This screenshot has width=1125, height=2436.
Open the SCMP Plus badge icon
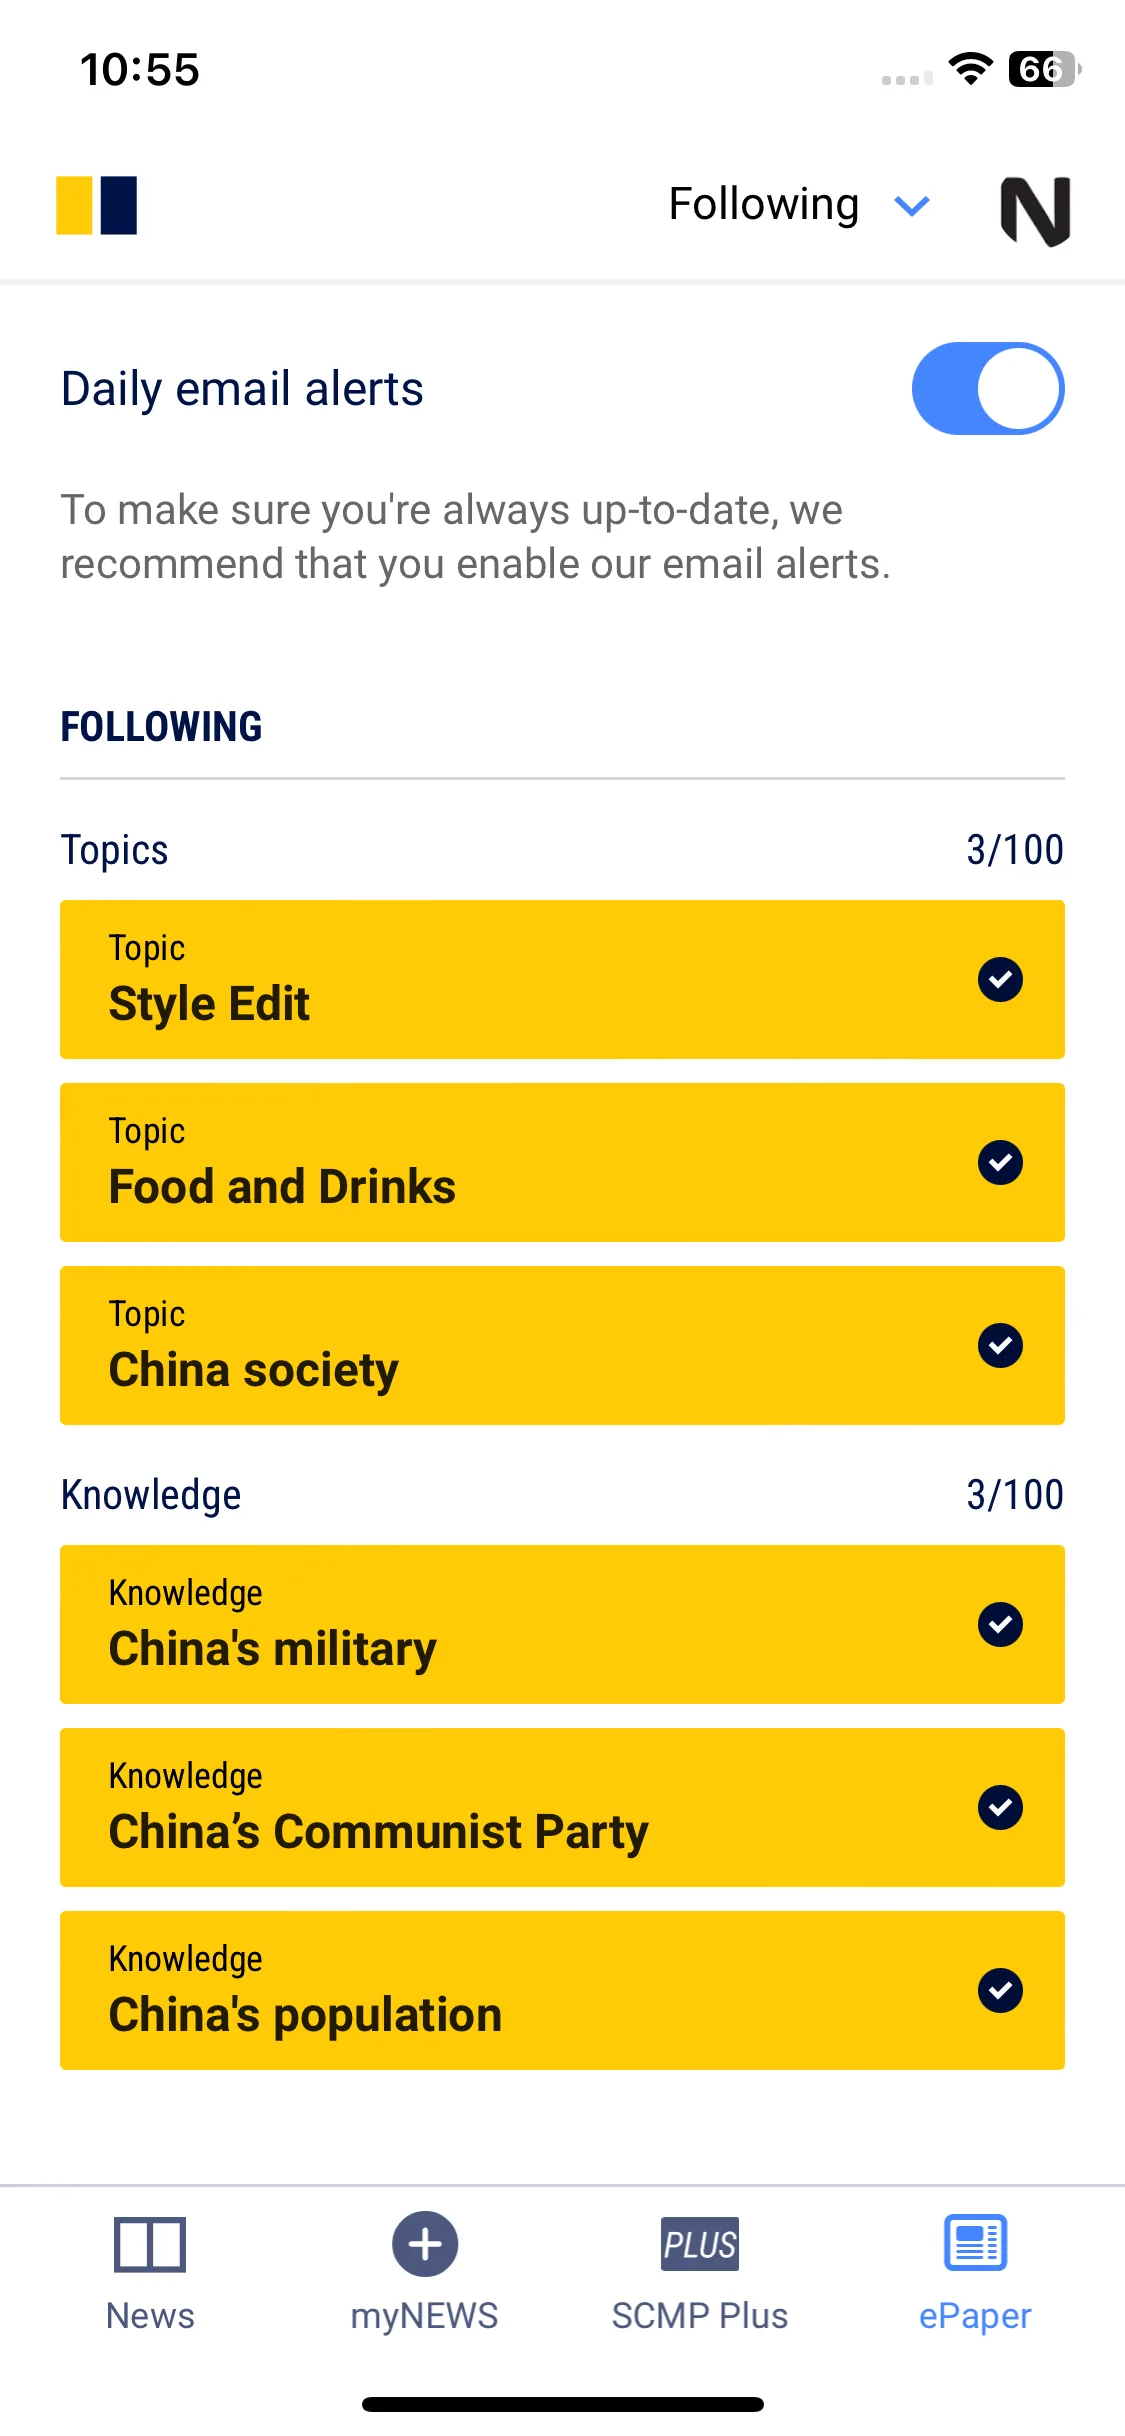pyautogui.click(x=700, y=2244)
